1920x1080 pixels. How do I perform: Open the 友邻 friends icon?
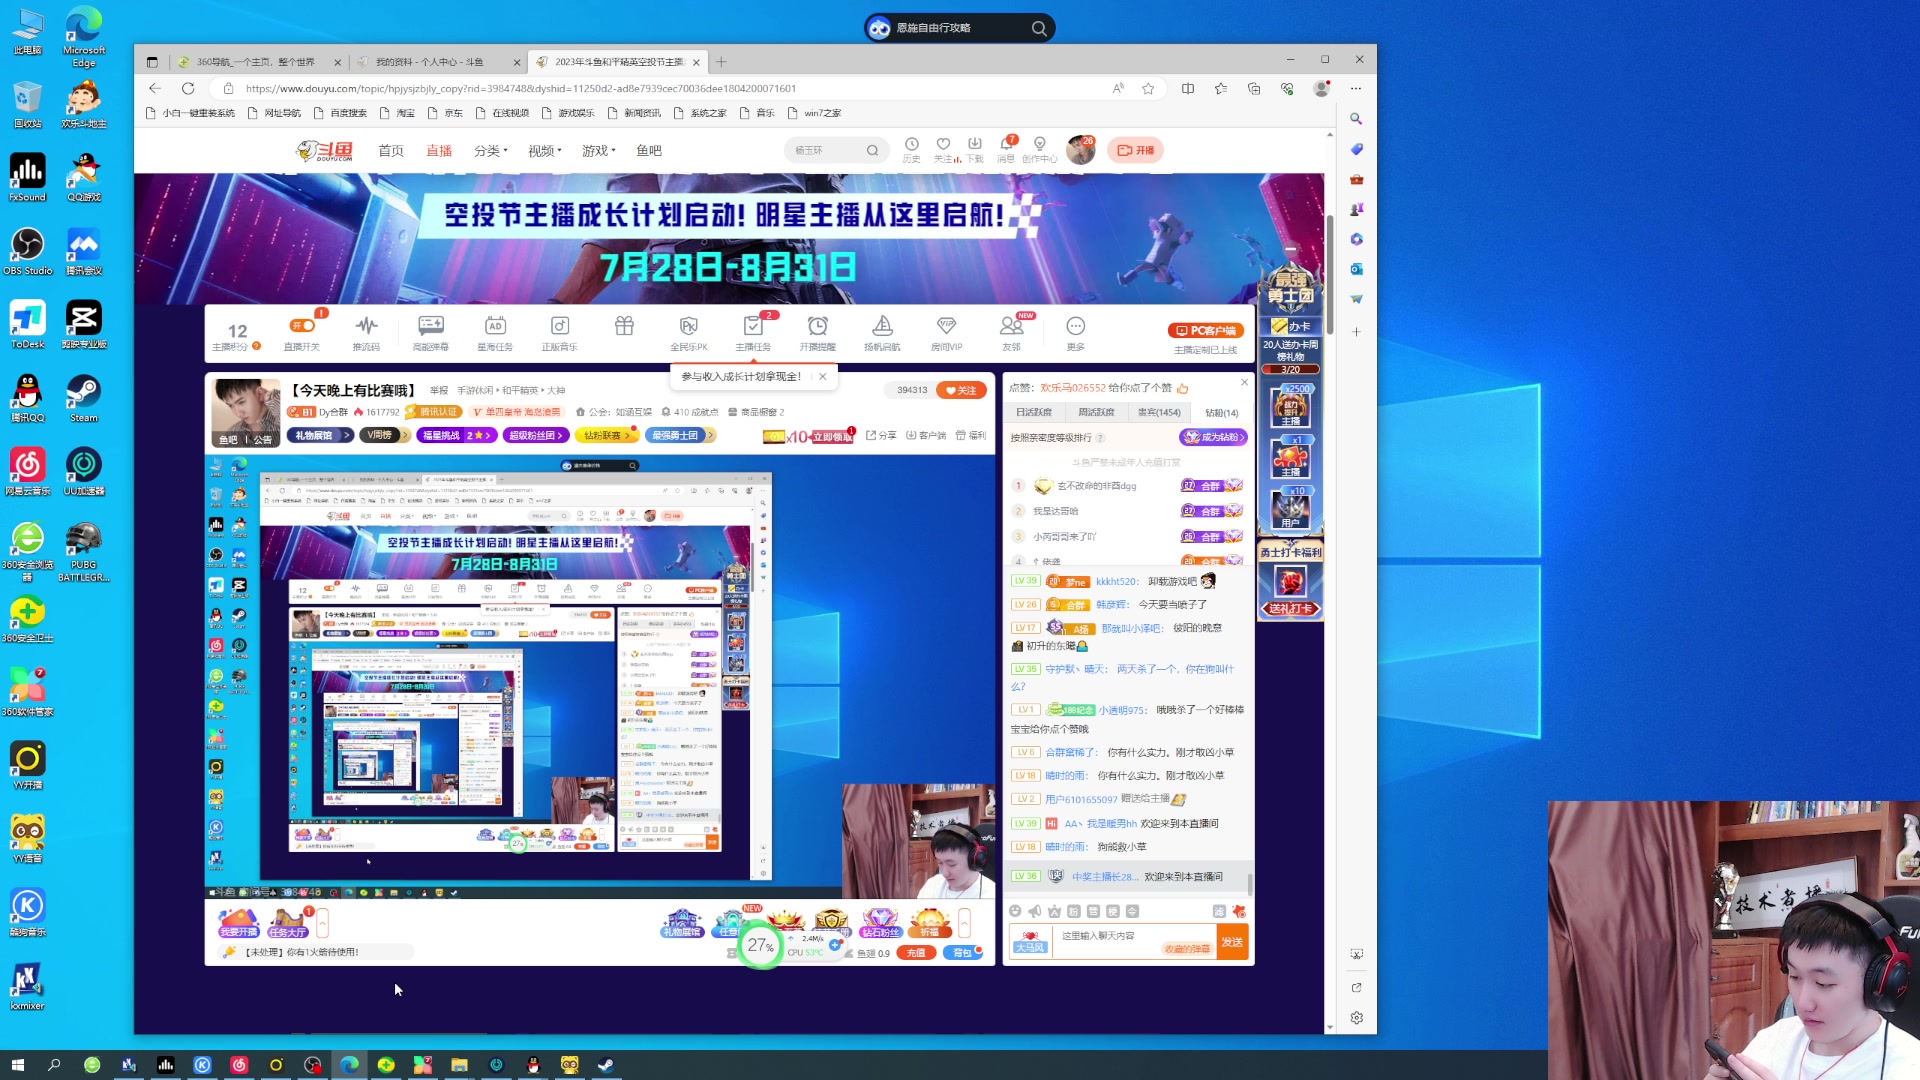[x=1011, y=333]
